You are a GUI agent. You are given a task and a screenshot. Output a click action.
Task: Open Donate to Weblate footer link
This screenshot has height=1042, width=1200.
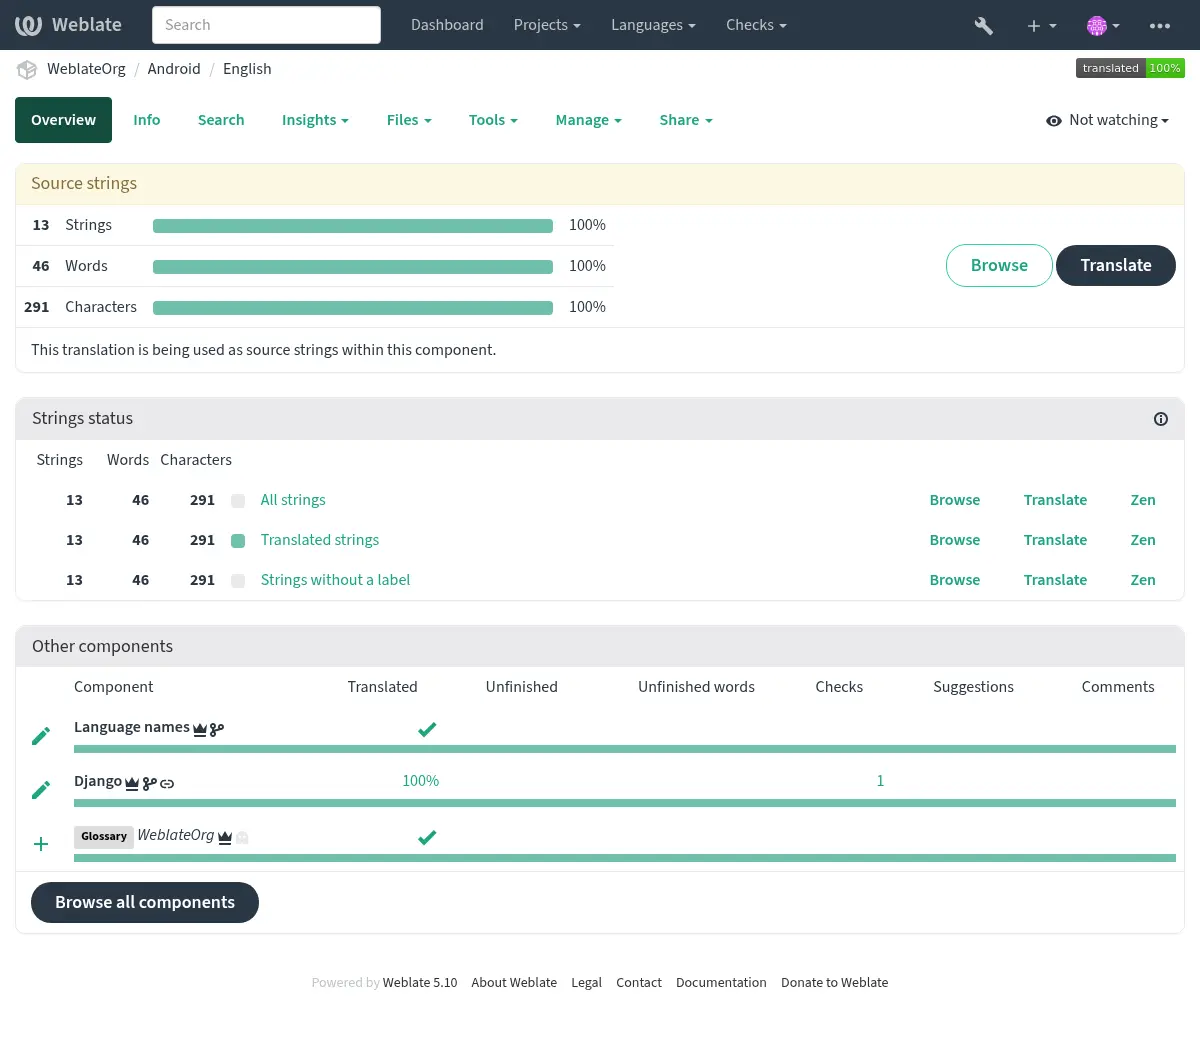click(x=834, y=983)
